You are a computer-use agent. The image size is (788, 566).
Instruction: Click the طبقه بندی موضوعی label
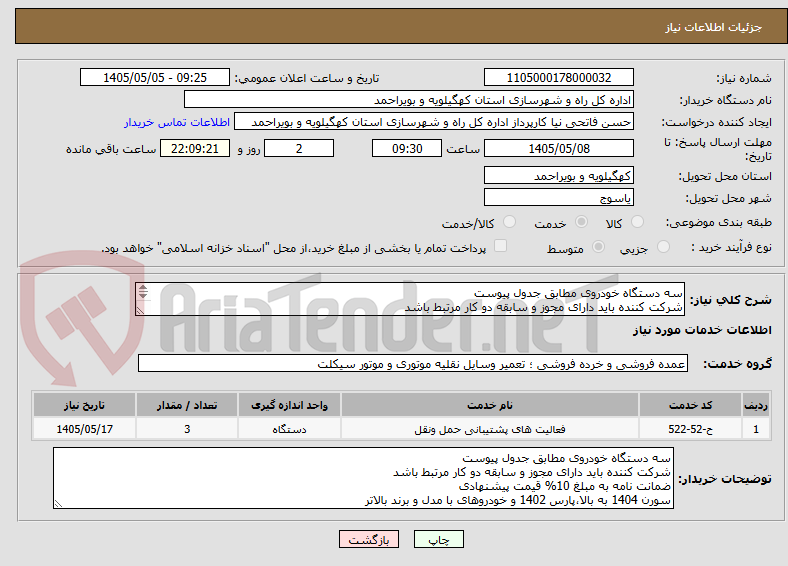[x=719, y=222]
